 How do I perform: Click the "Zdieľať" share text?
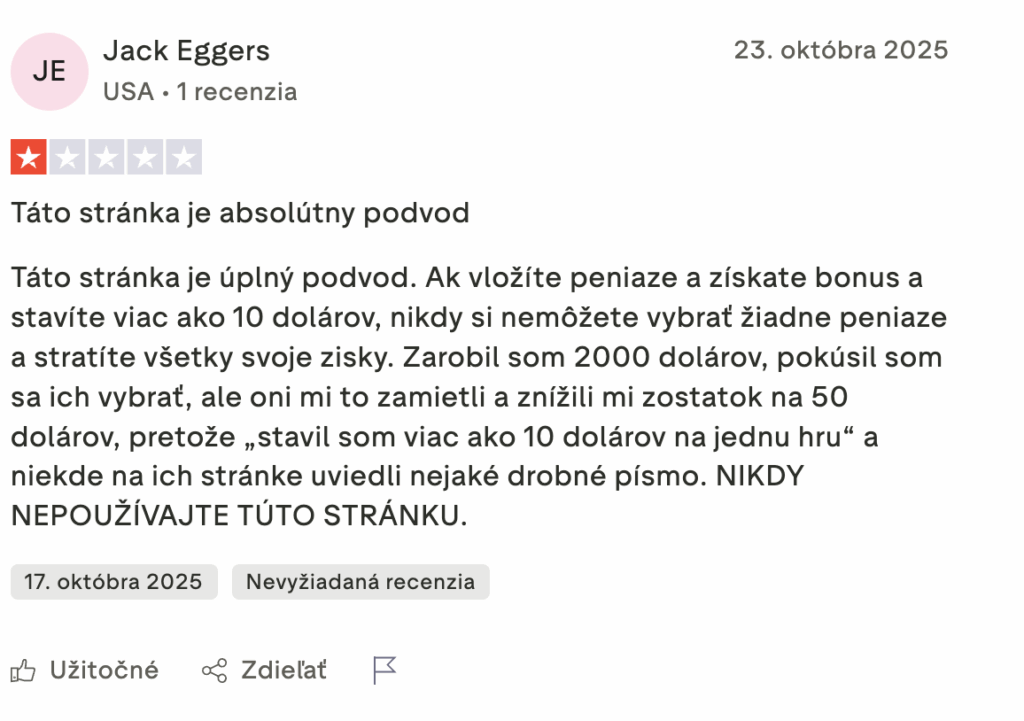(284, 670)
